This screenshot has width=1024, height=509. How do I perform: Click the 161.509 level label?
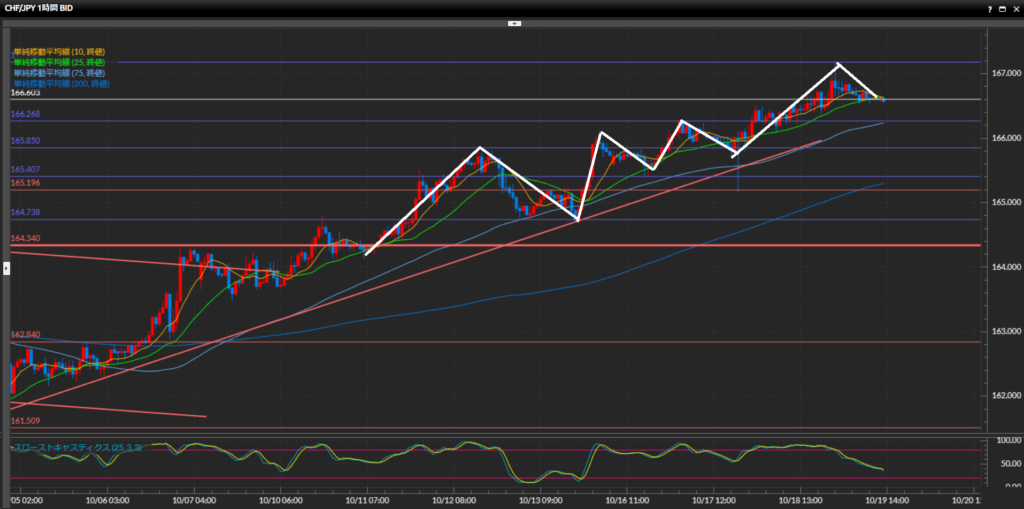tap(26, 421)
